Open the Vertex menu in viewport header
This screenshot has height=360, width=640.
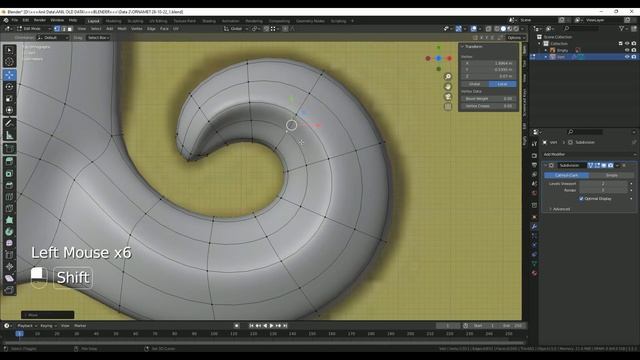pyautogui.click(x=137, y=29)
